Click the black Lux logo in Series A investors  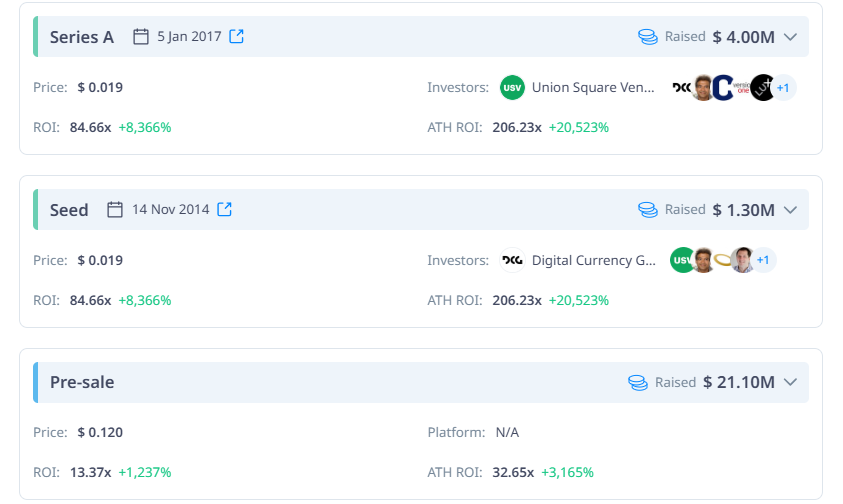762,88
